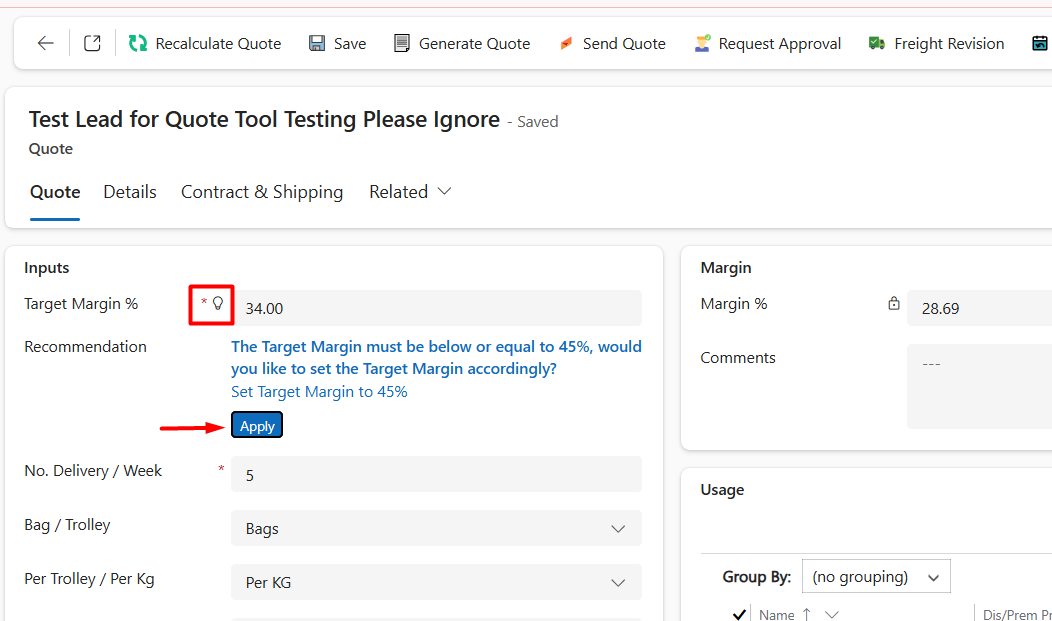The width and height of the screenshot is (1052, 621).
Task: Click the Freight Revision truck icon
Action: [x=876, y=44]
